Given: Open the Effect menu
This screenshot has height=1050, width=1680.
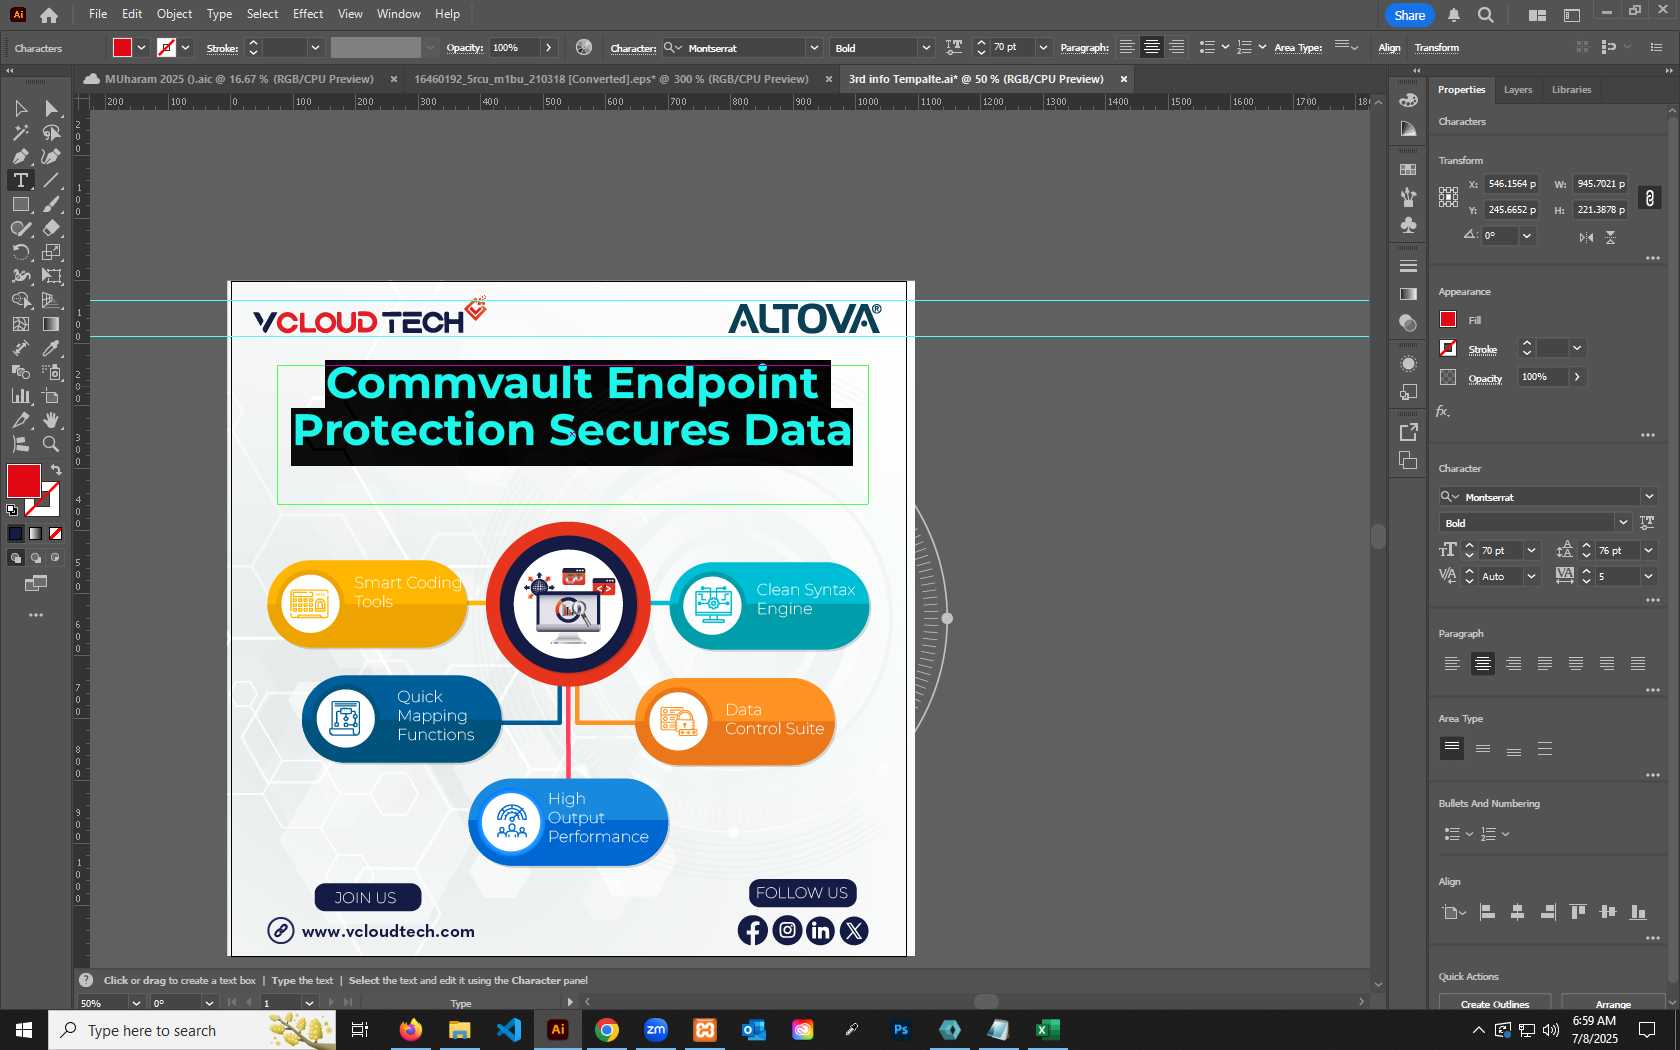Looking at the screenshot, I should click(308, 14).
